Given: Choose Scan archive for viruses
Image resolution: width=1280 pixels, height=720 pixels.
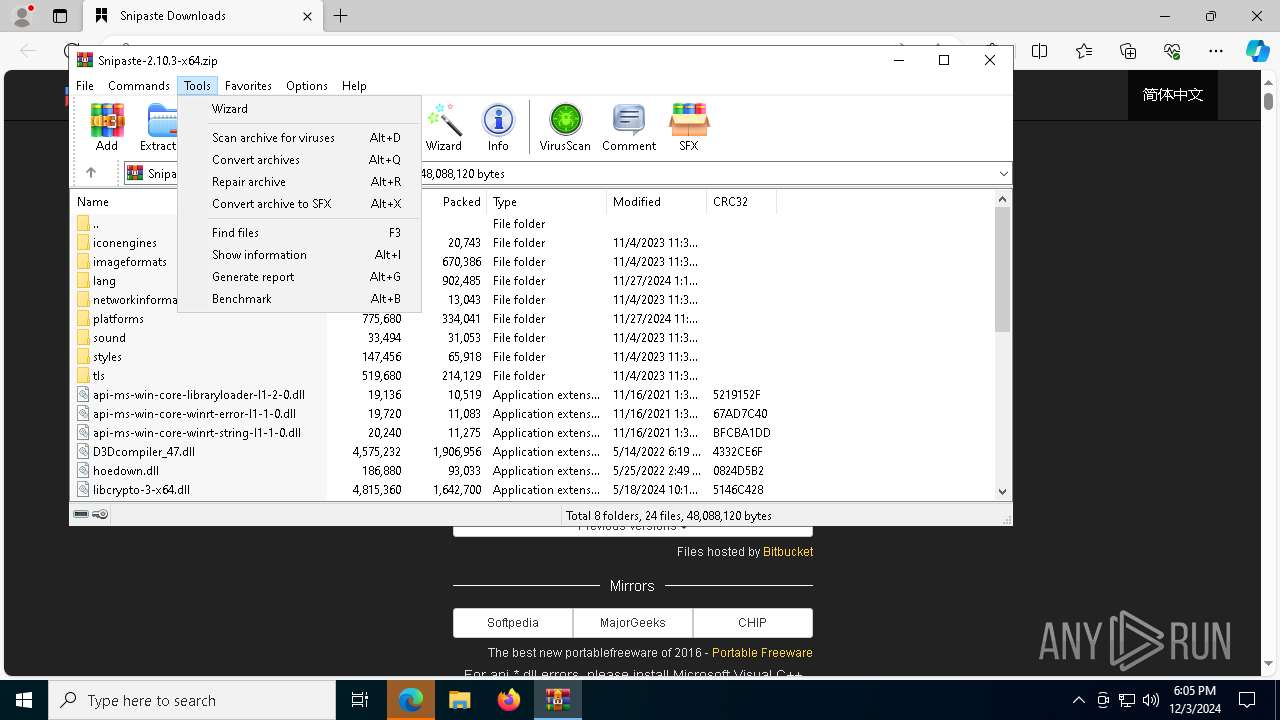Looking at the screenshot, I should pyautogui.click(x=300, y=138).
